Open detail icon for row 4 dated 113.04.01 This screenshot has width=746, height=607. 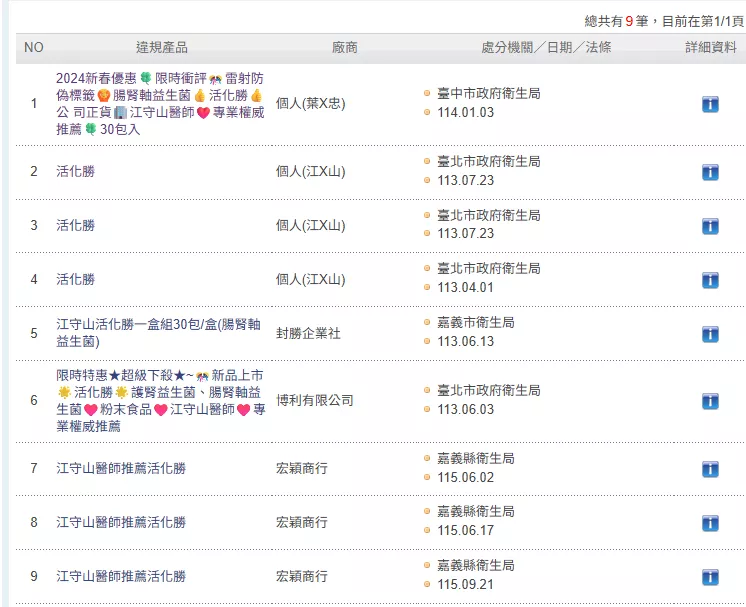coord(710,280)
